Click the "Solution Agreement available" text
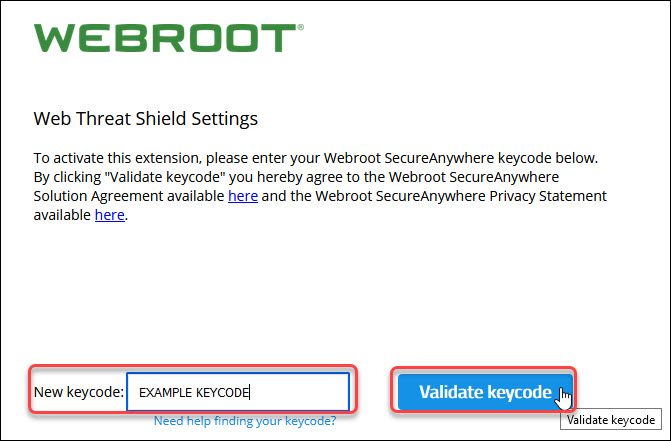The width and height of the screenshot is (671, 441). [x=129, y=196]
